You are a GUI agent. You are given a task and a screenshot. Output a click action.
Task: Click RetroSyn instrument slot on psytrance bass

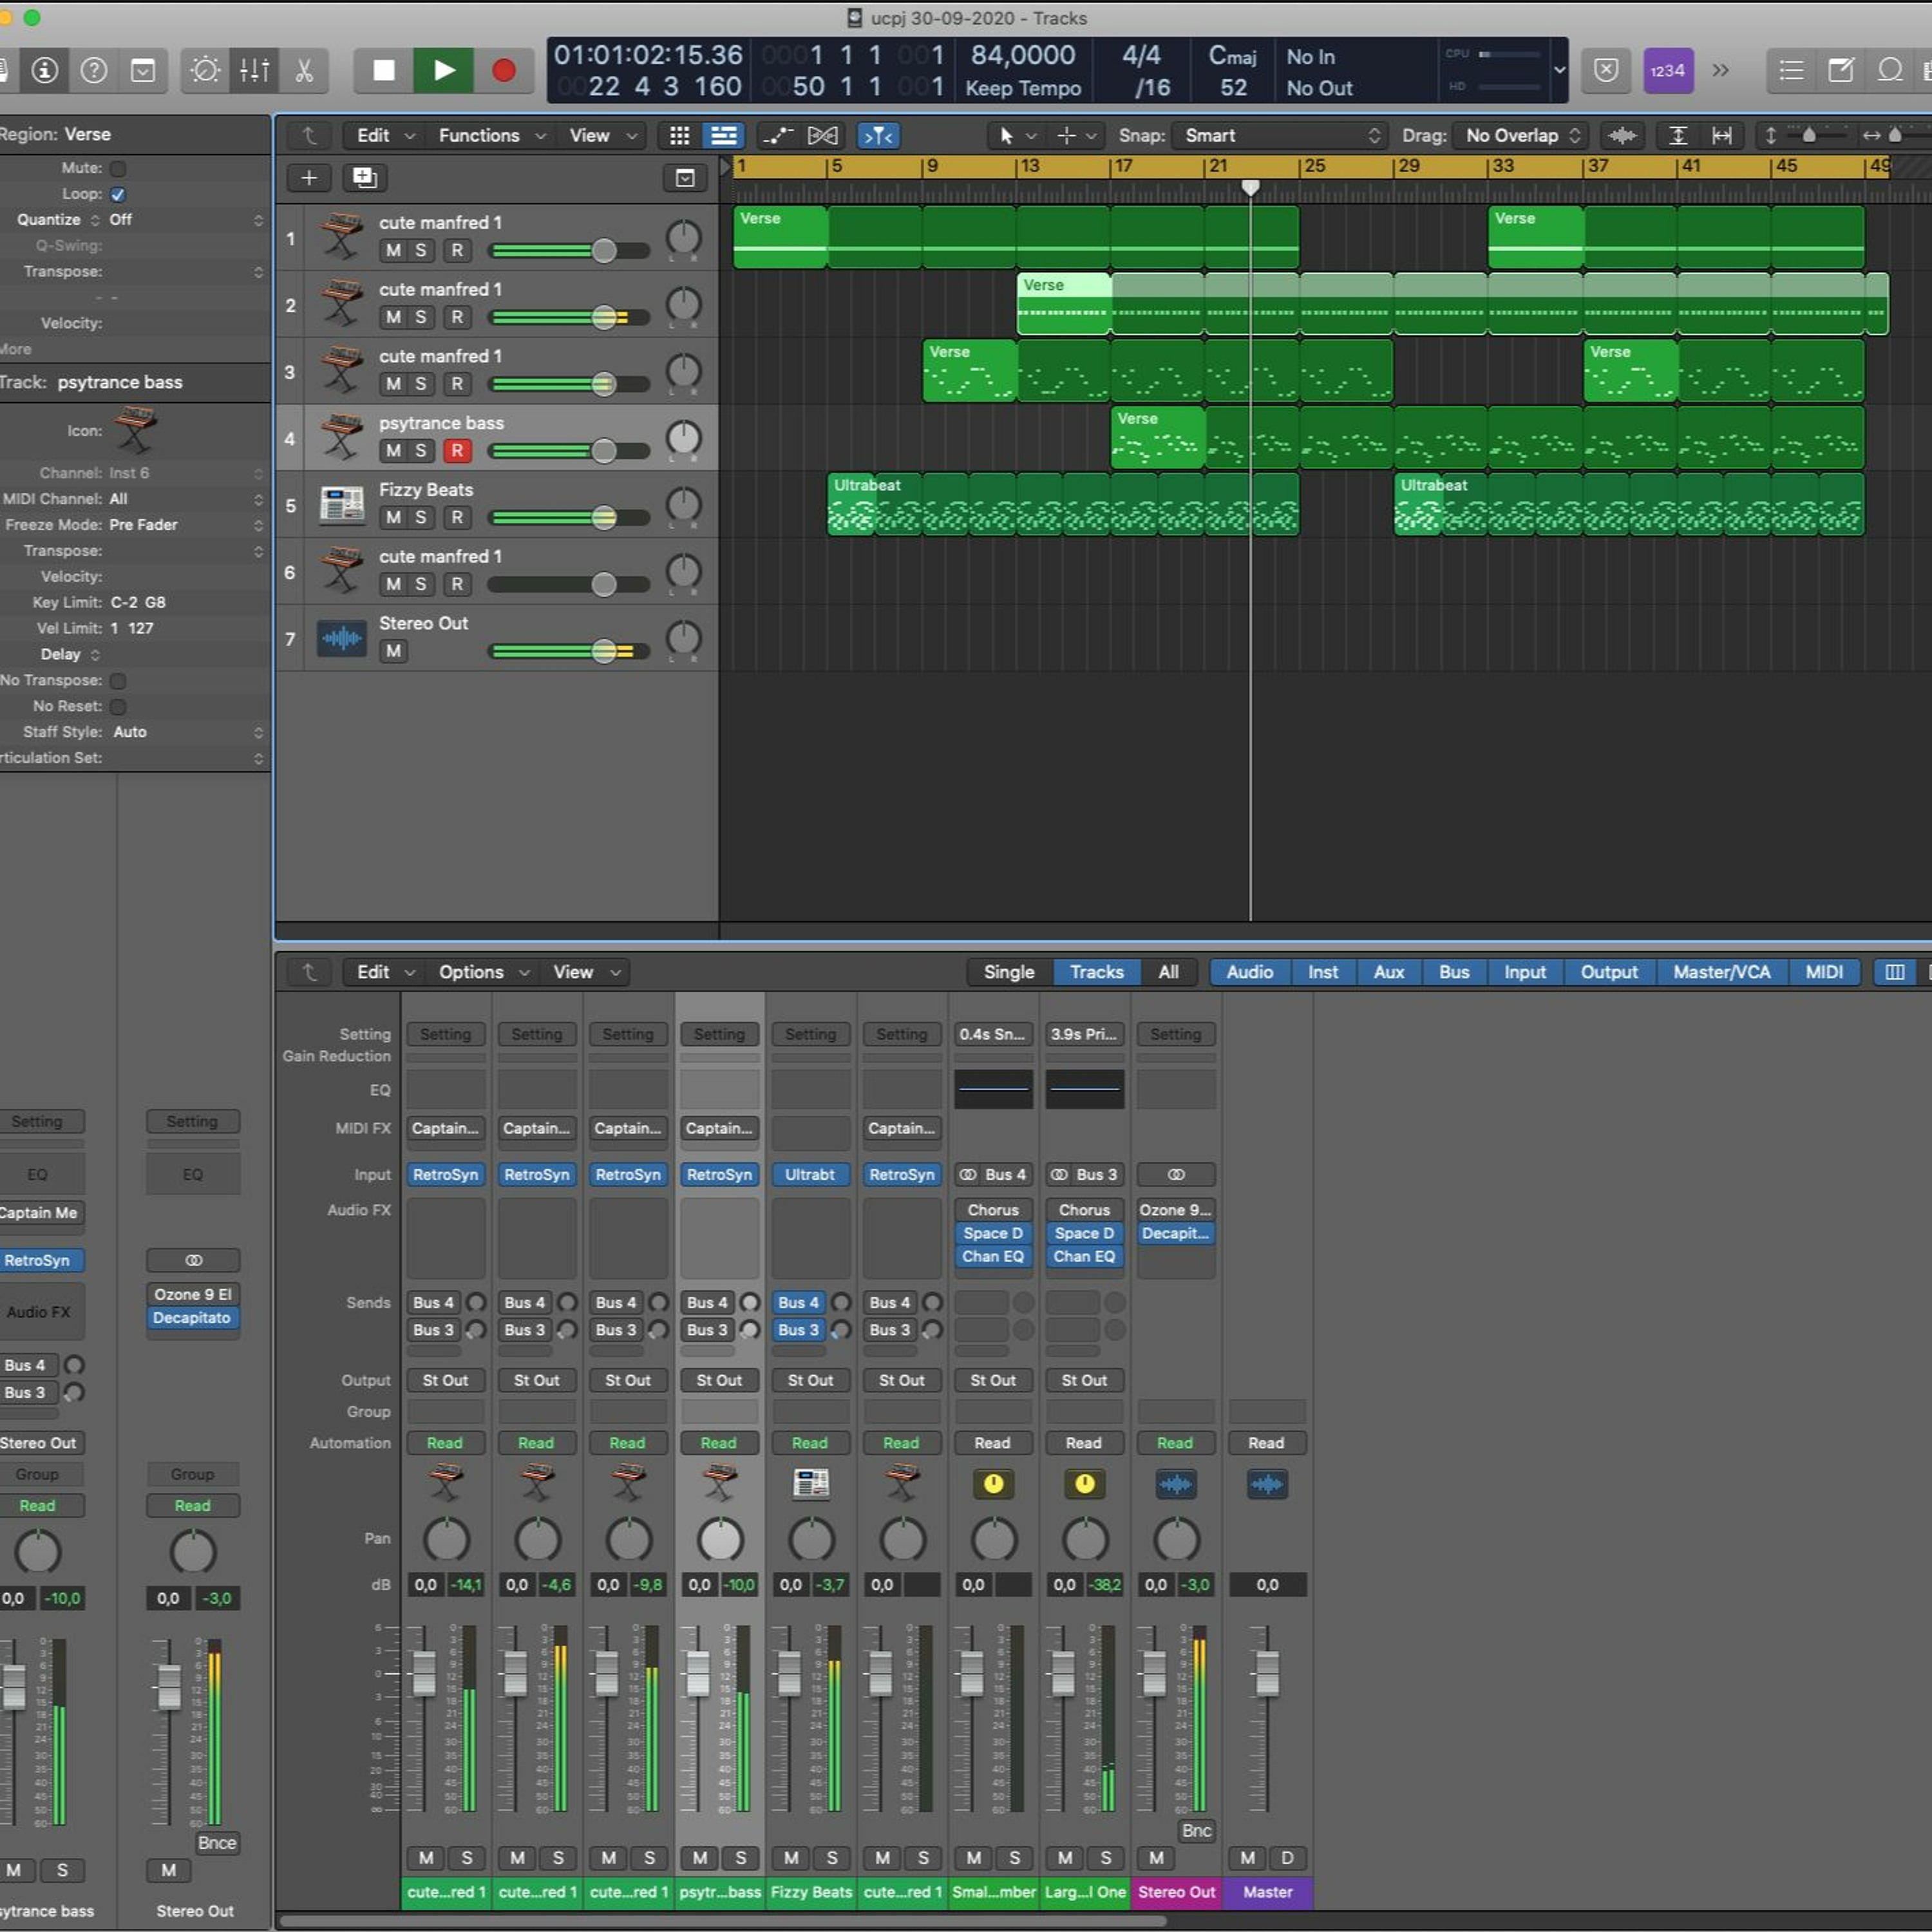point(719,1175)
